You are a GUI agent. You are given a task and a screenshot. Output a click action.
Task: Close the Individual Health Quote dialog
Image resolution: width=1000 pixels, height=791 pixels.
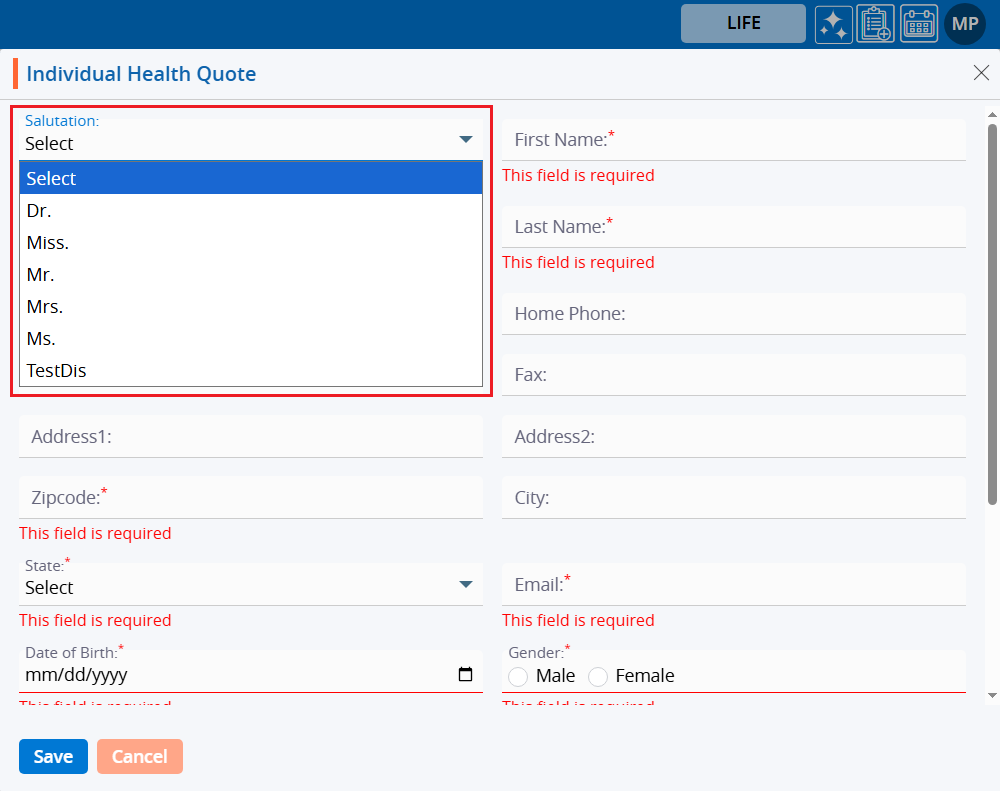981,72
